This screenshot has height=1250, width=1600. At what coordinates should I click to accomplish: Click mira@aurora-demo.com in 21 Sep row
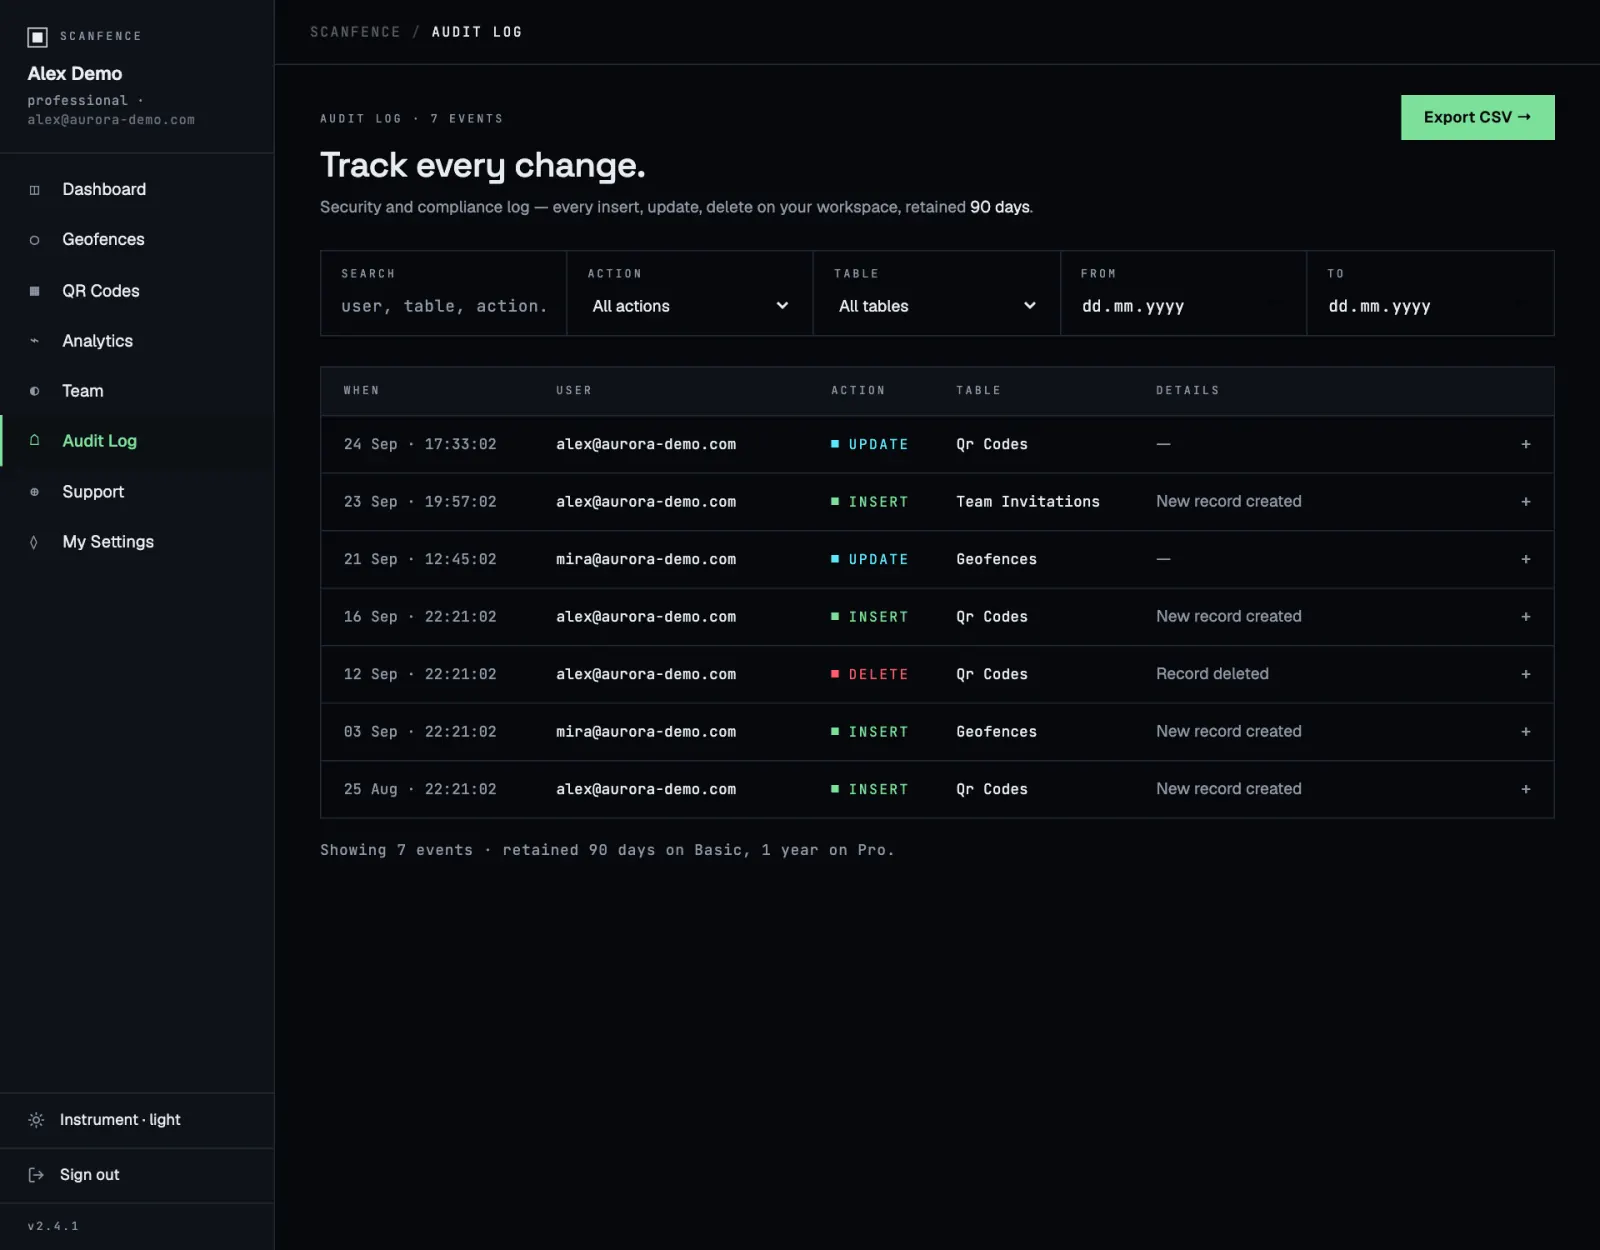[x=646, y=559]
